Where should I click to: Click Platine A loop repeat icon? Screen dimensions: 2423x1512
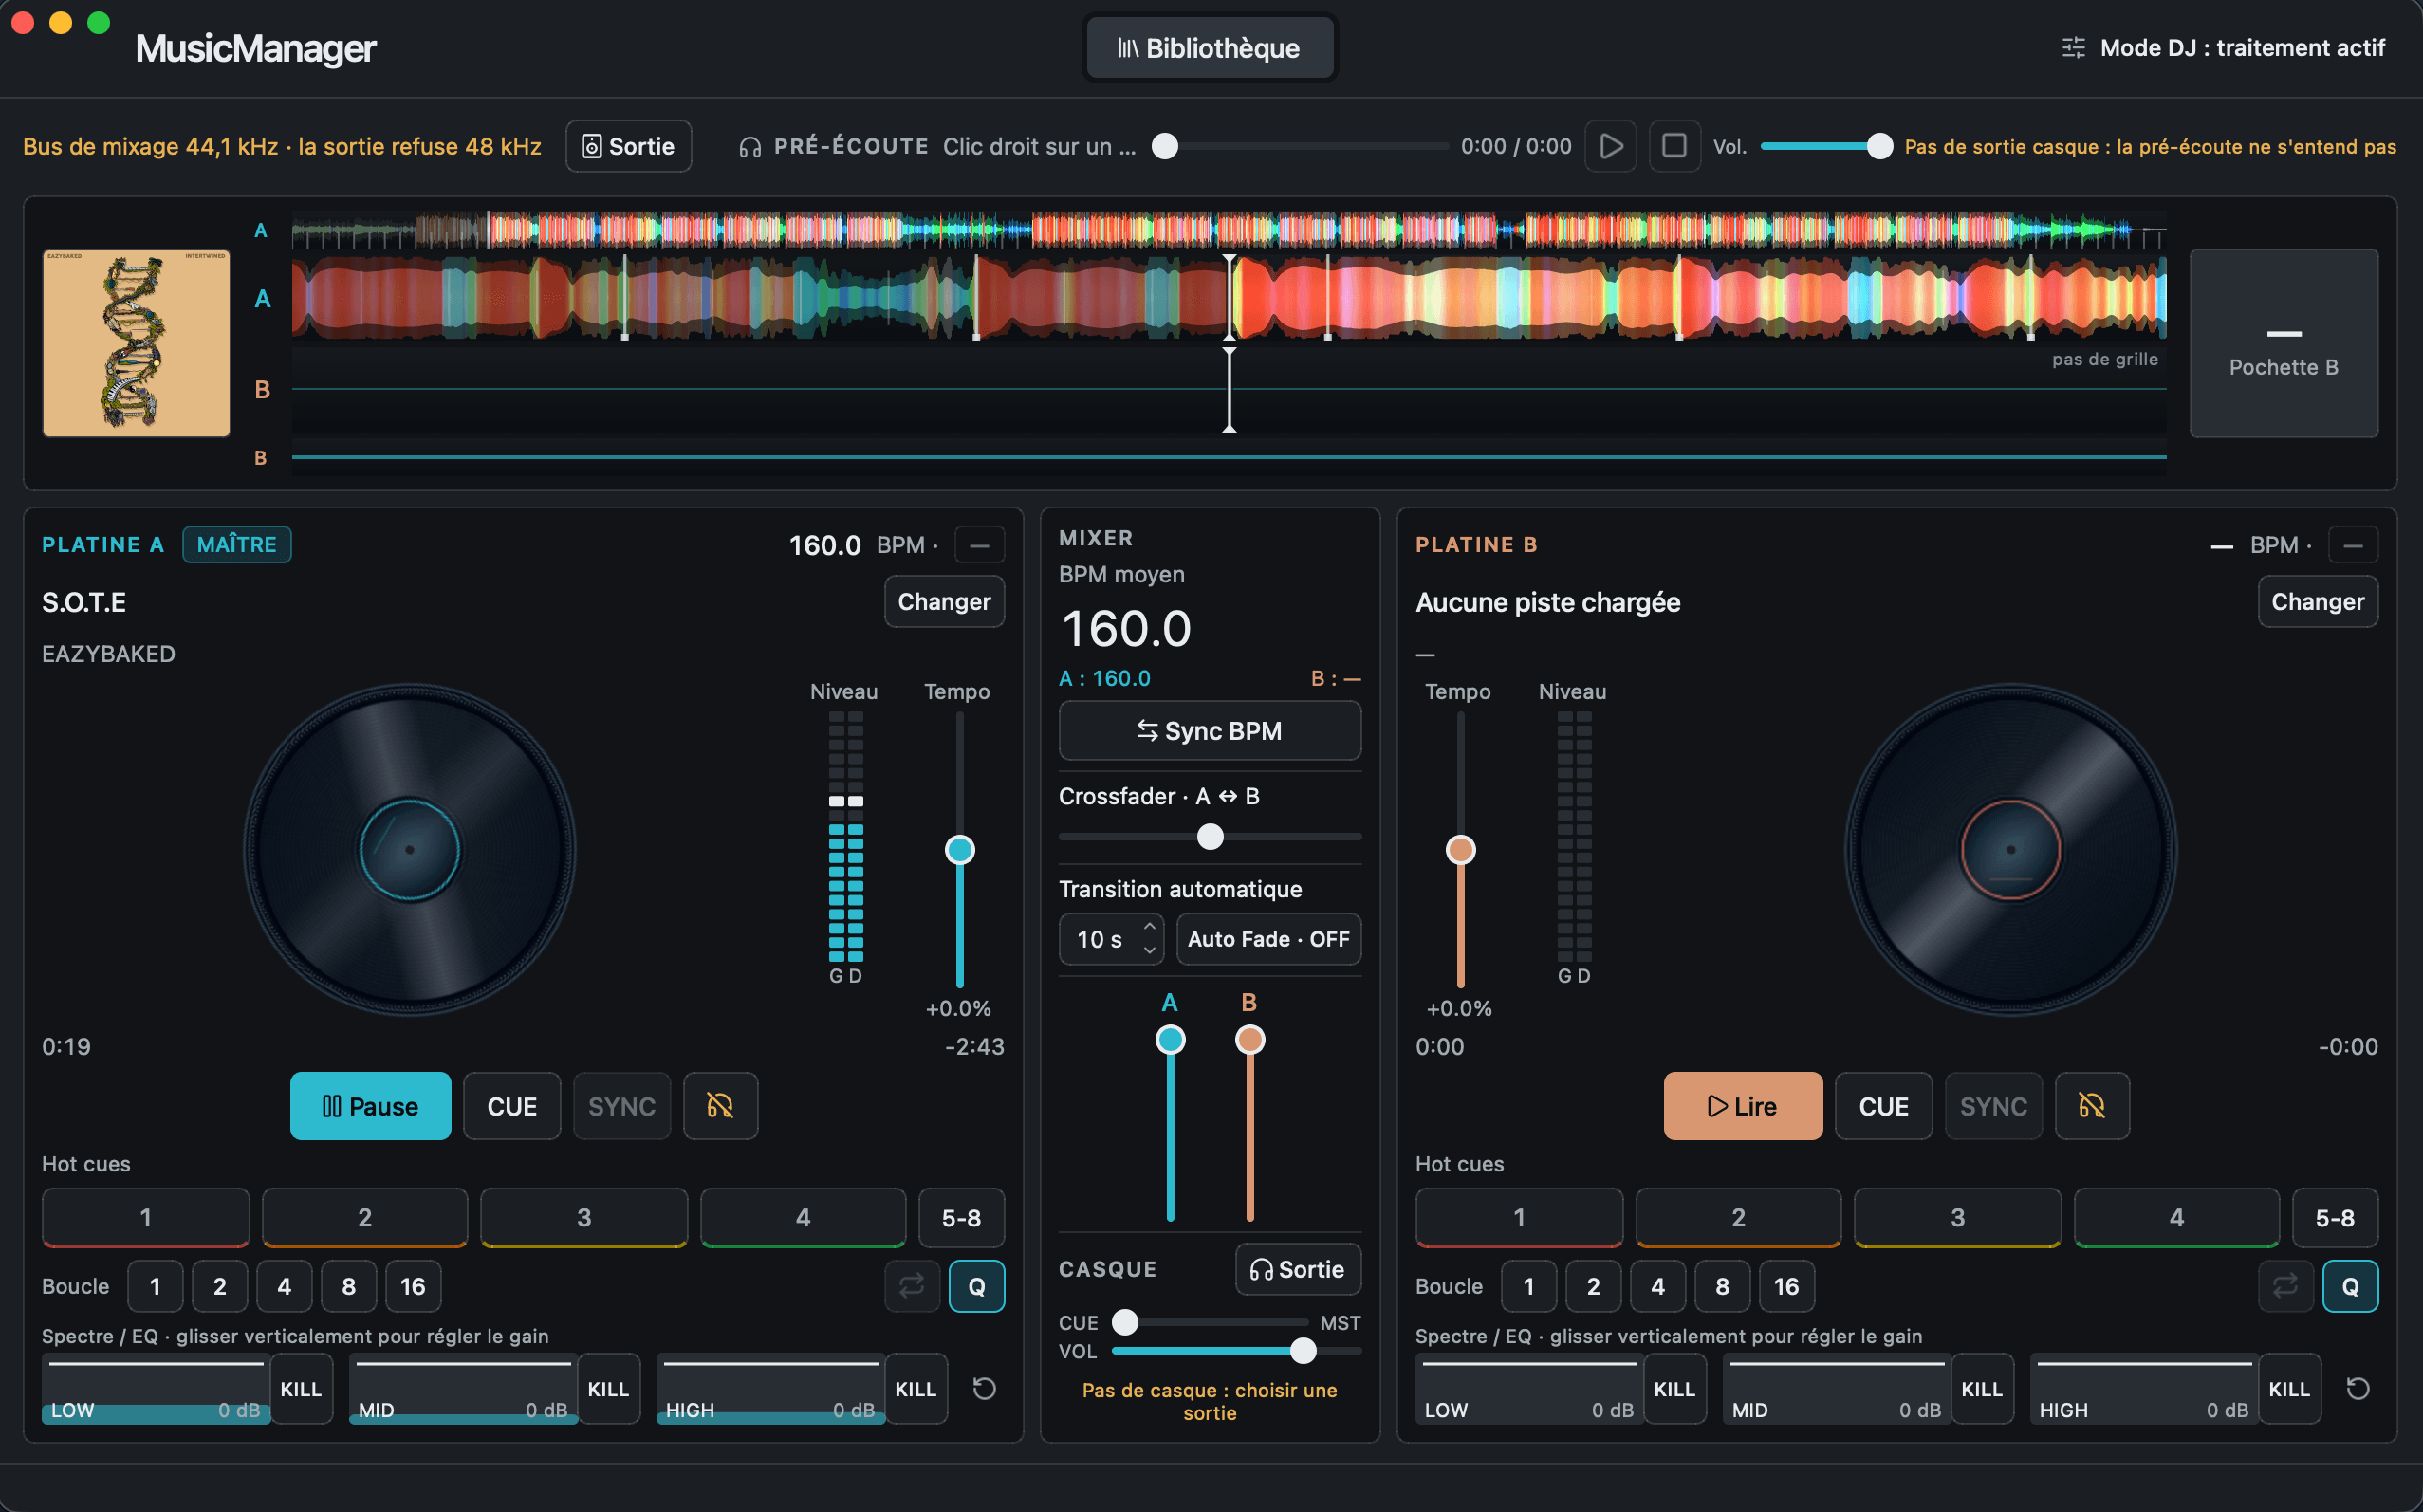pos(911,1286)
